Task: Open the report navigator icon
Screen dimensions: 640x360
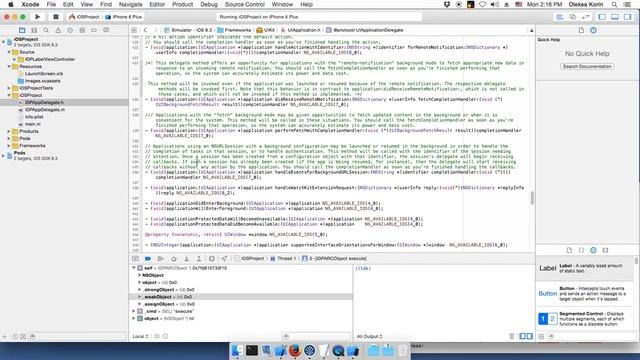Action: [x=106, y=30]
